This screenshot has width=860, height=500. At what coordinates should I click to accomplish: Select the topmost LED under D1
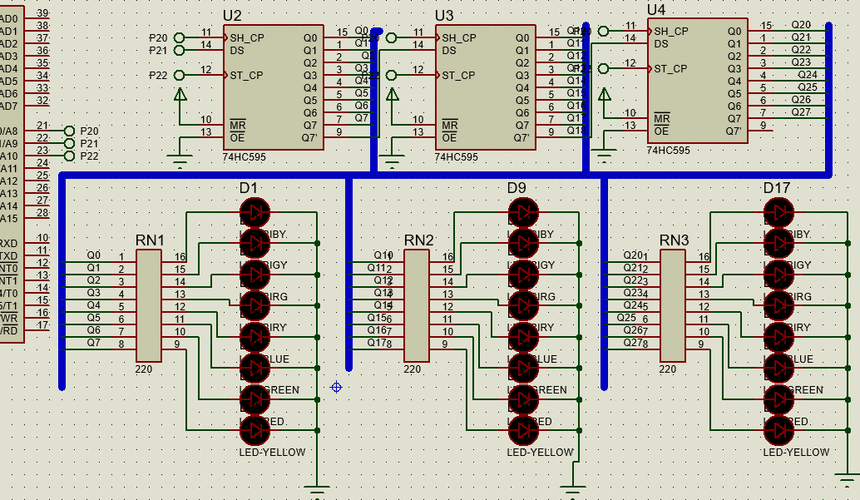[x=253, y=211]
